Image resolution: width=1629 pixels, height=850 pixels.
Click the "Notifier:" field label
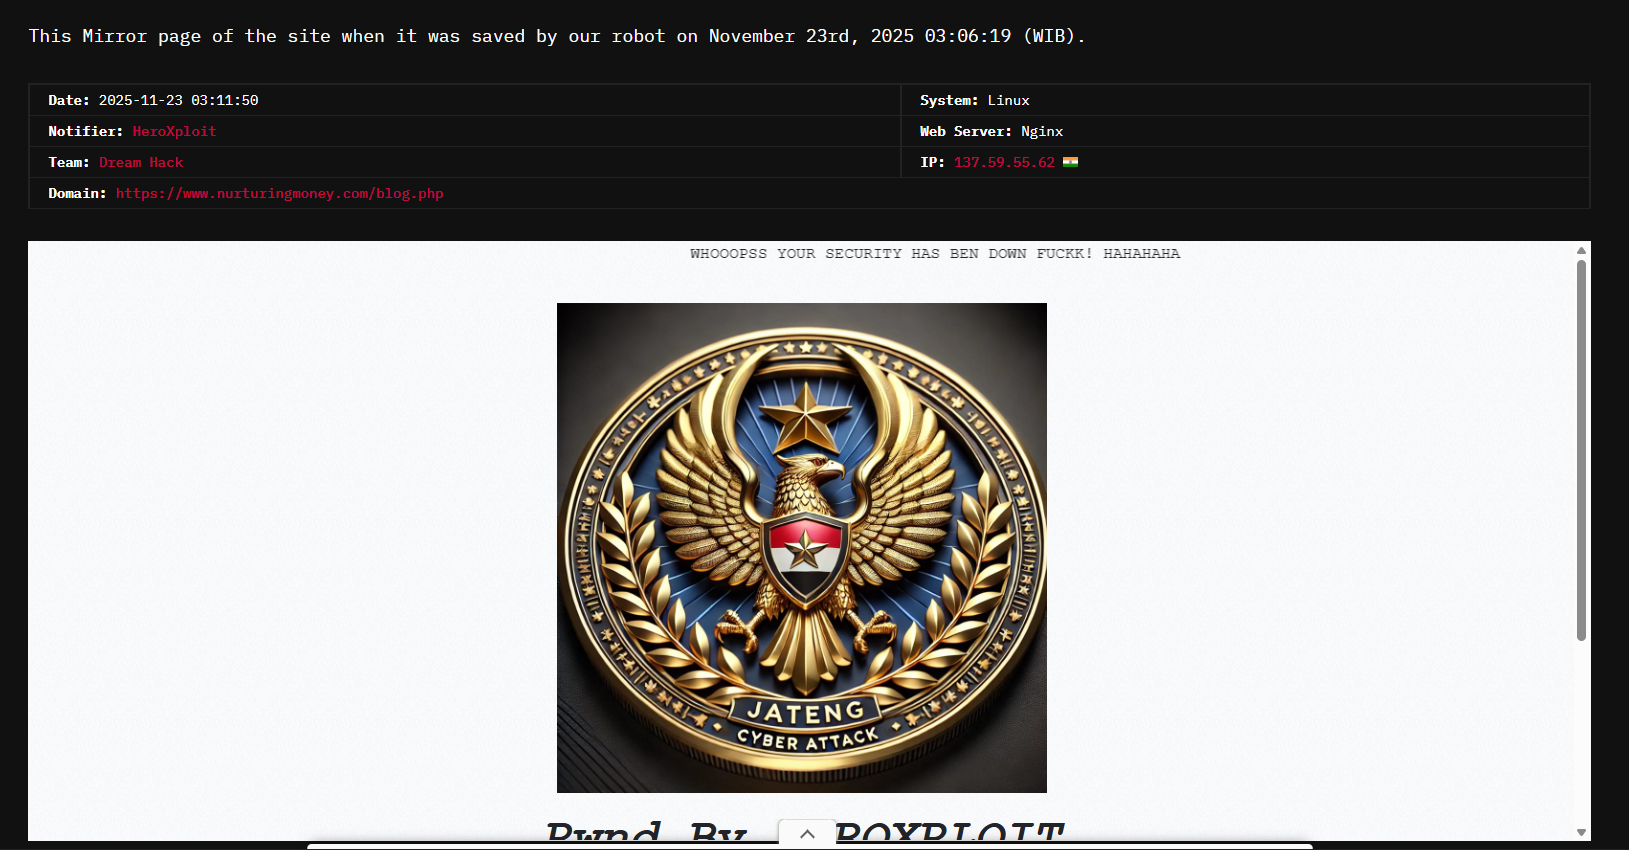pos(85,131)
